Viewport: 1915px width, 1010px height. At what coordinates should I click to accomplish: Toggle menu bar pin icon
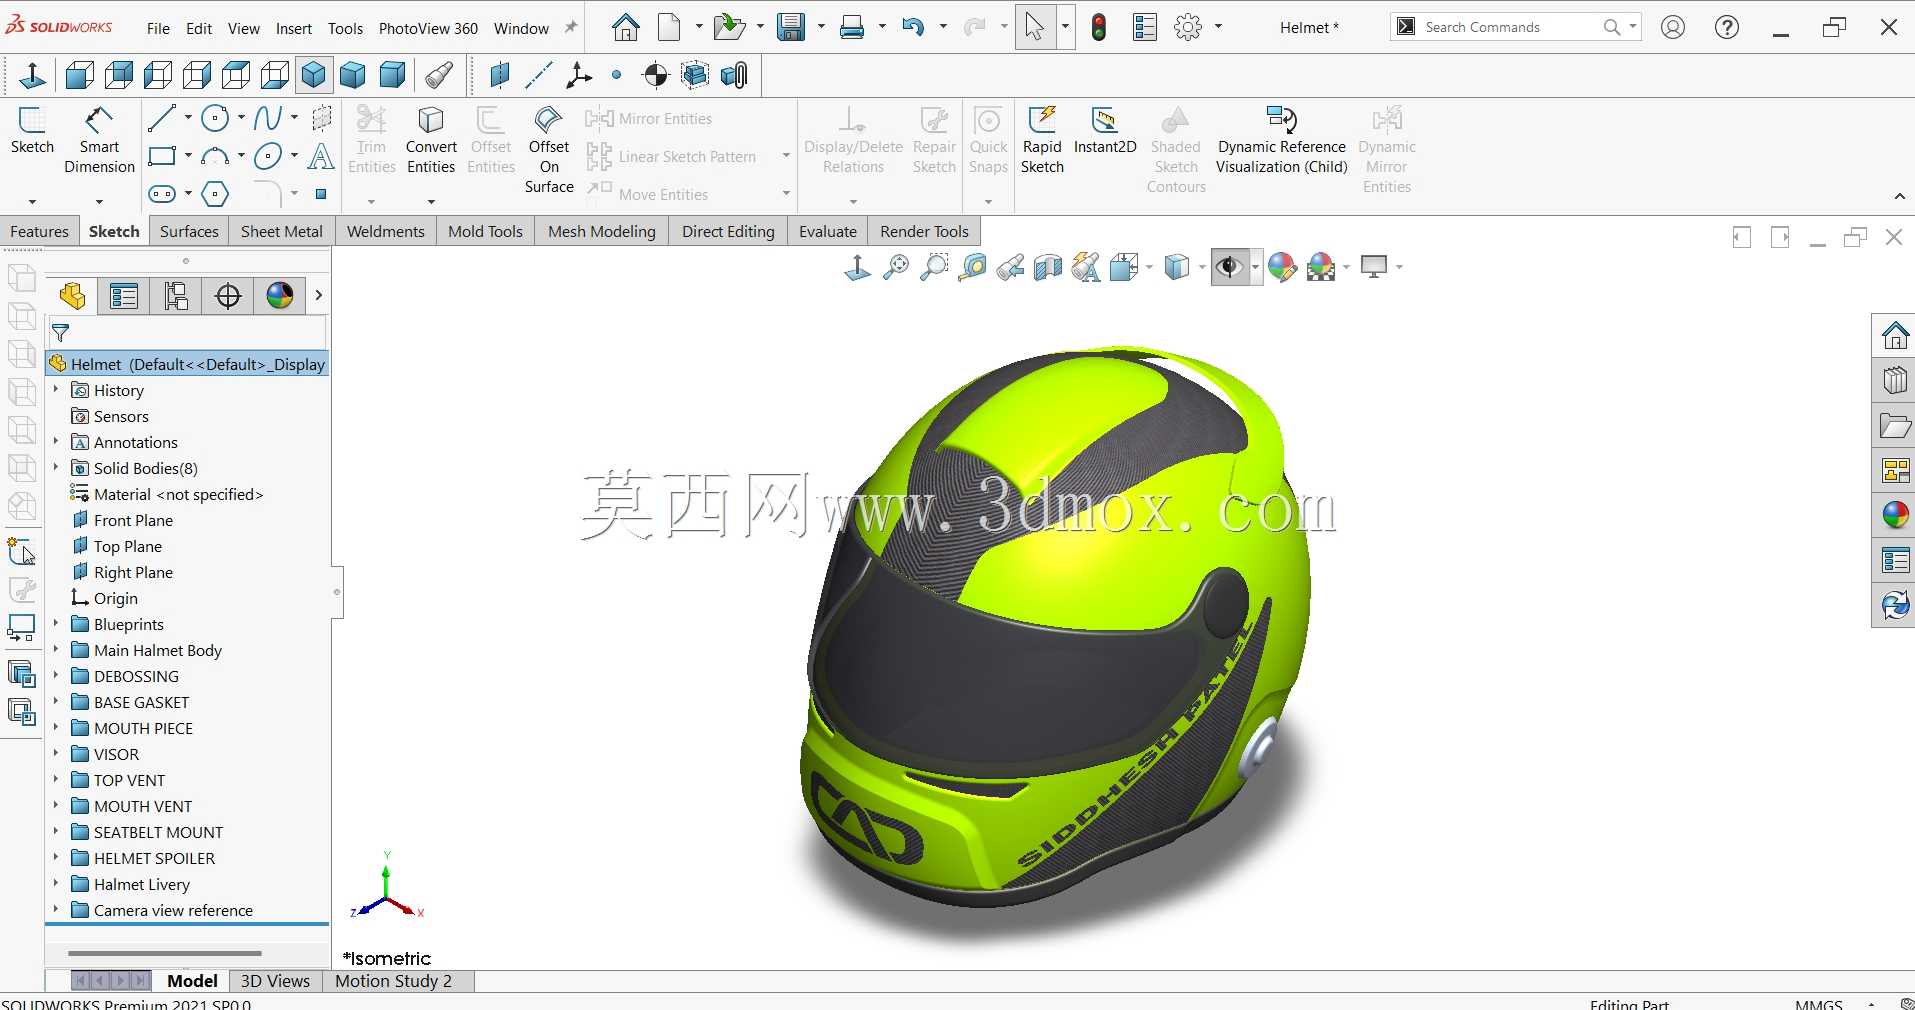coord(571,28)
